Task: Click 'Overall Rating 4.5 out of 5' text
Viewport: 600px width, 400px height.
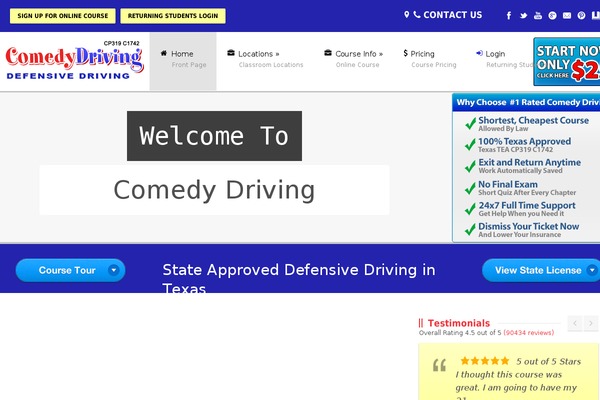Action: tap(460, 333)
